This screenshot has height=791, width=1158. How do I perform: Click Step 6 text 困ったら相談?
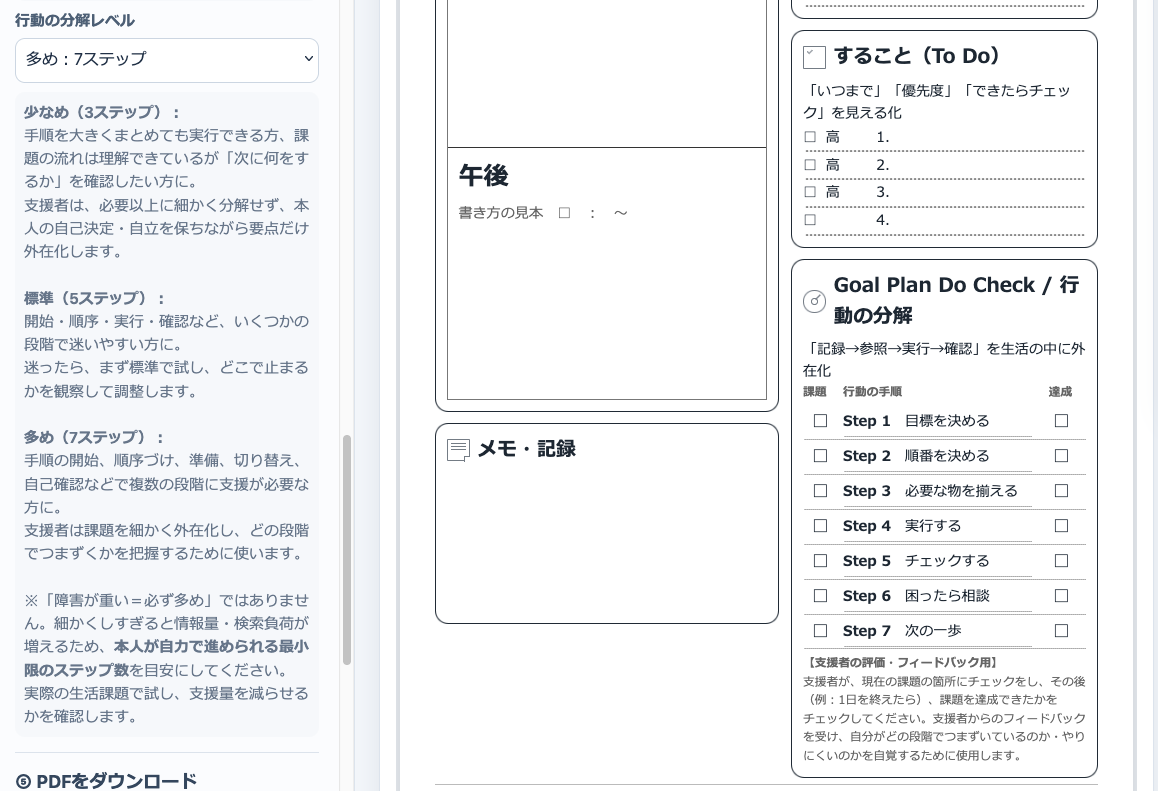[947, 596]
